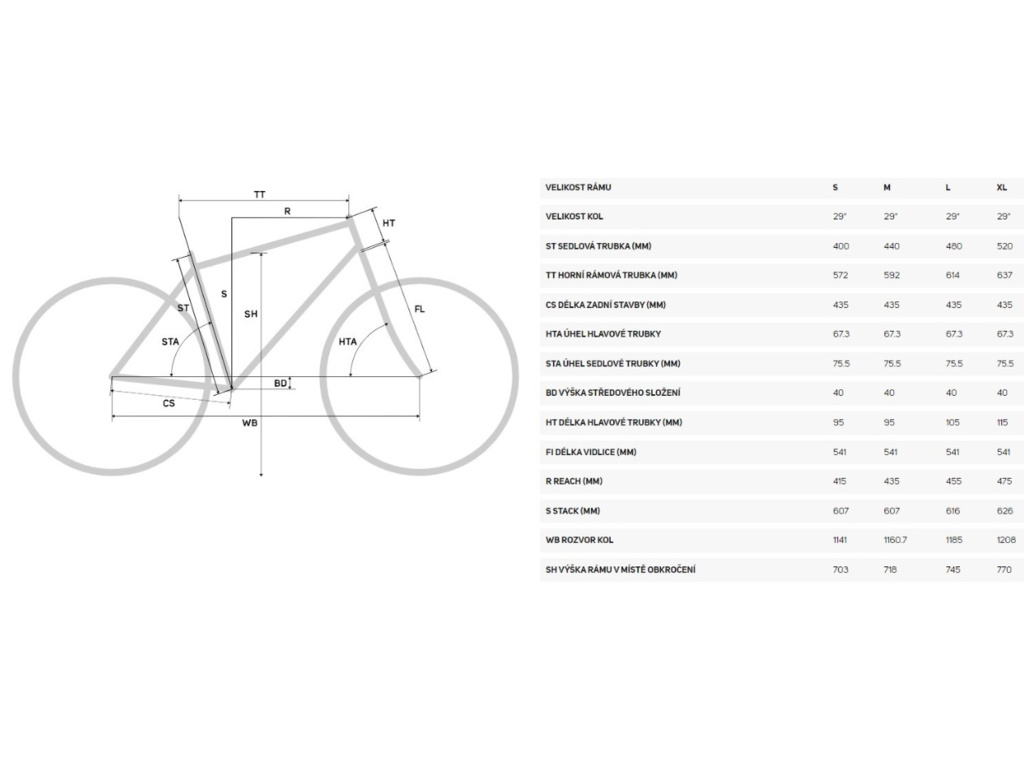1024x768 pixels.
Task: Click the WB wheelbase label in the diagram
Action: 250,423
